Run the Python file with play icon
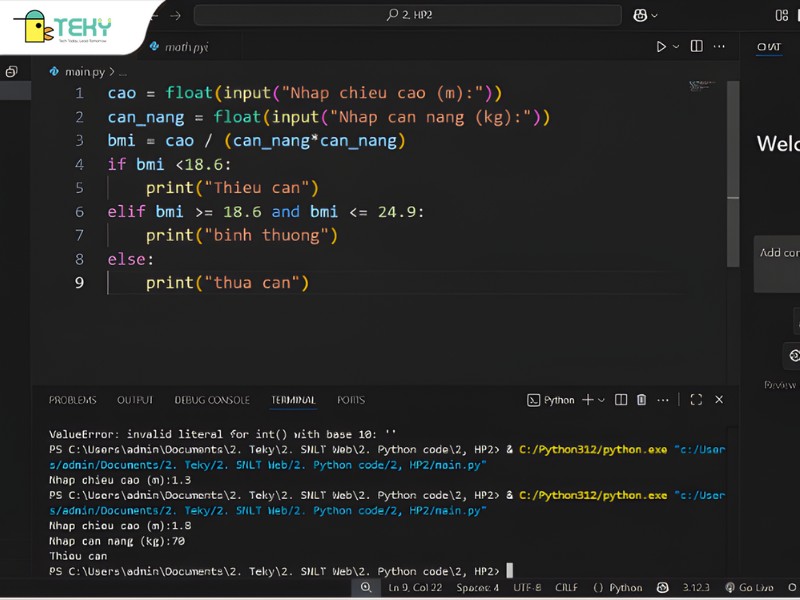The height and width of the screenshot is (600, 800). (x=660, y=47)
